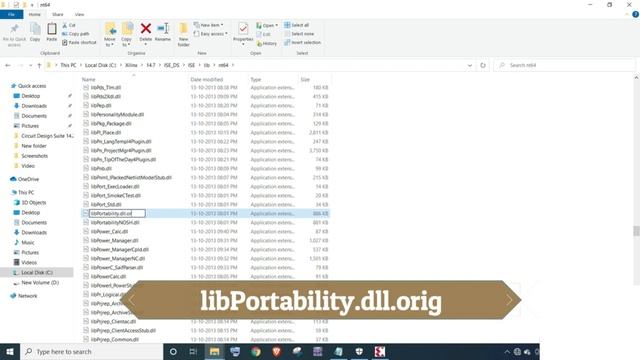The image size is (640, 360).
Task: Open the Properties icon with checkmark
Action: point(243,29)
